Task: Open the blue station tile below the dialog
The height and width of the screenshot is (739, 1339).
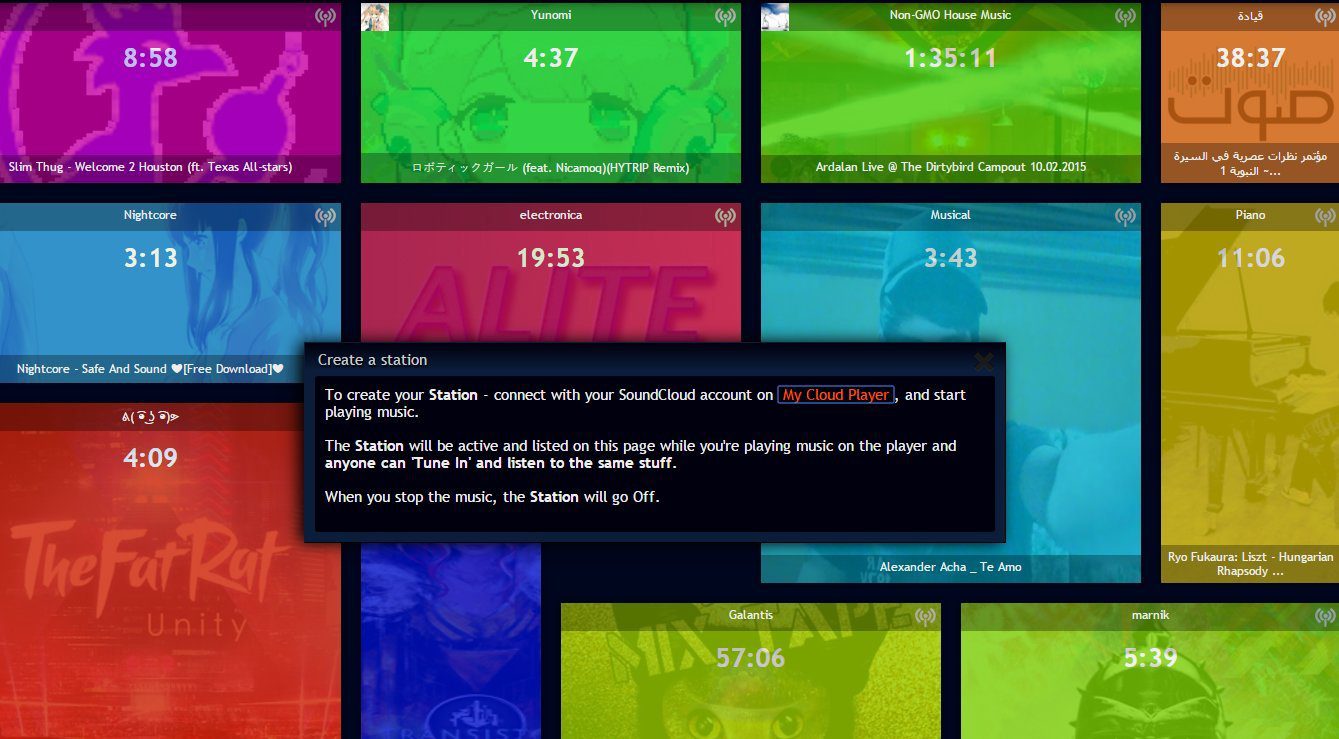Action: (x=450, y=640)
